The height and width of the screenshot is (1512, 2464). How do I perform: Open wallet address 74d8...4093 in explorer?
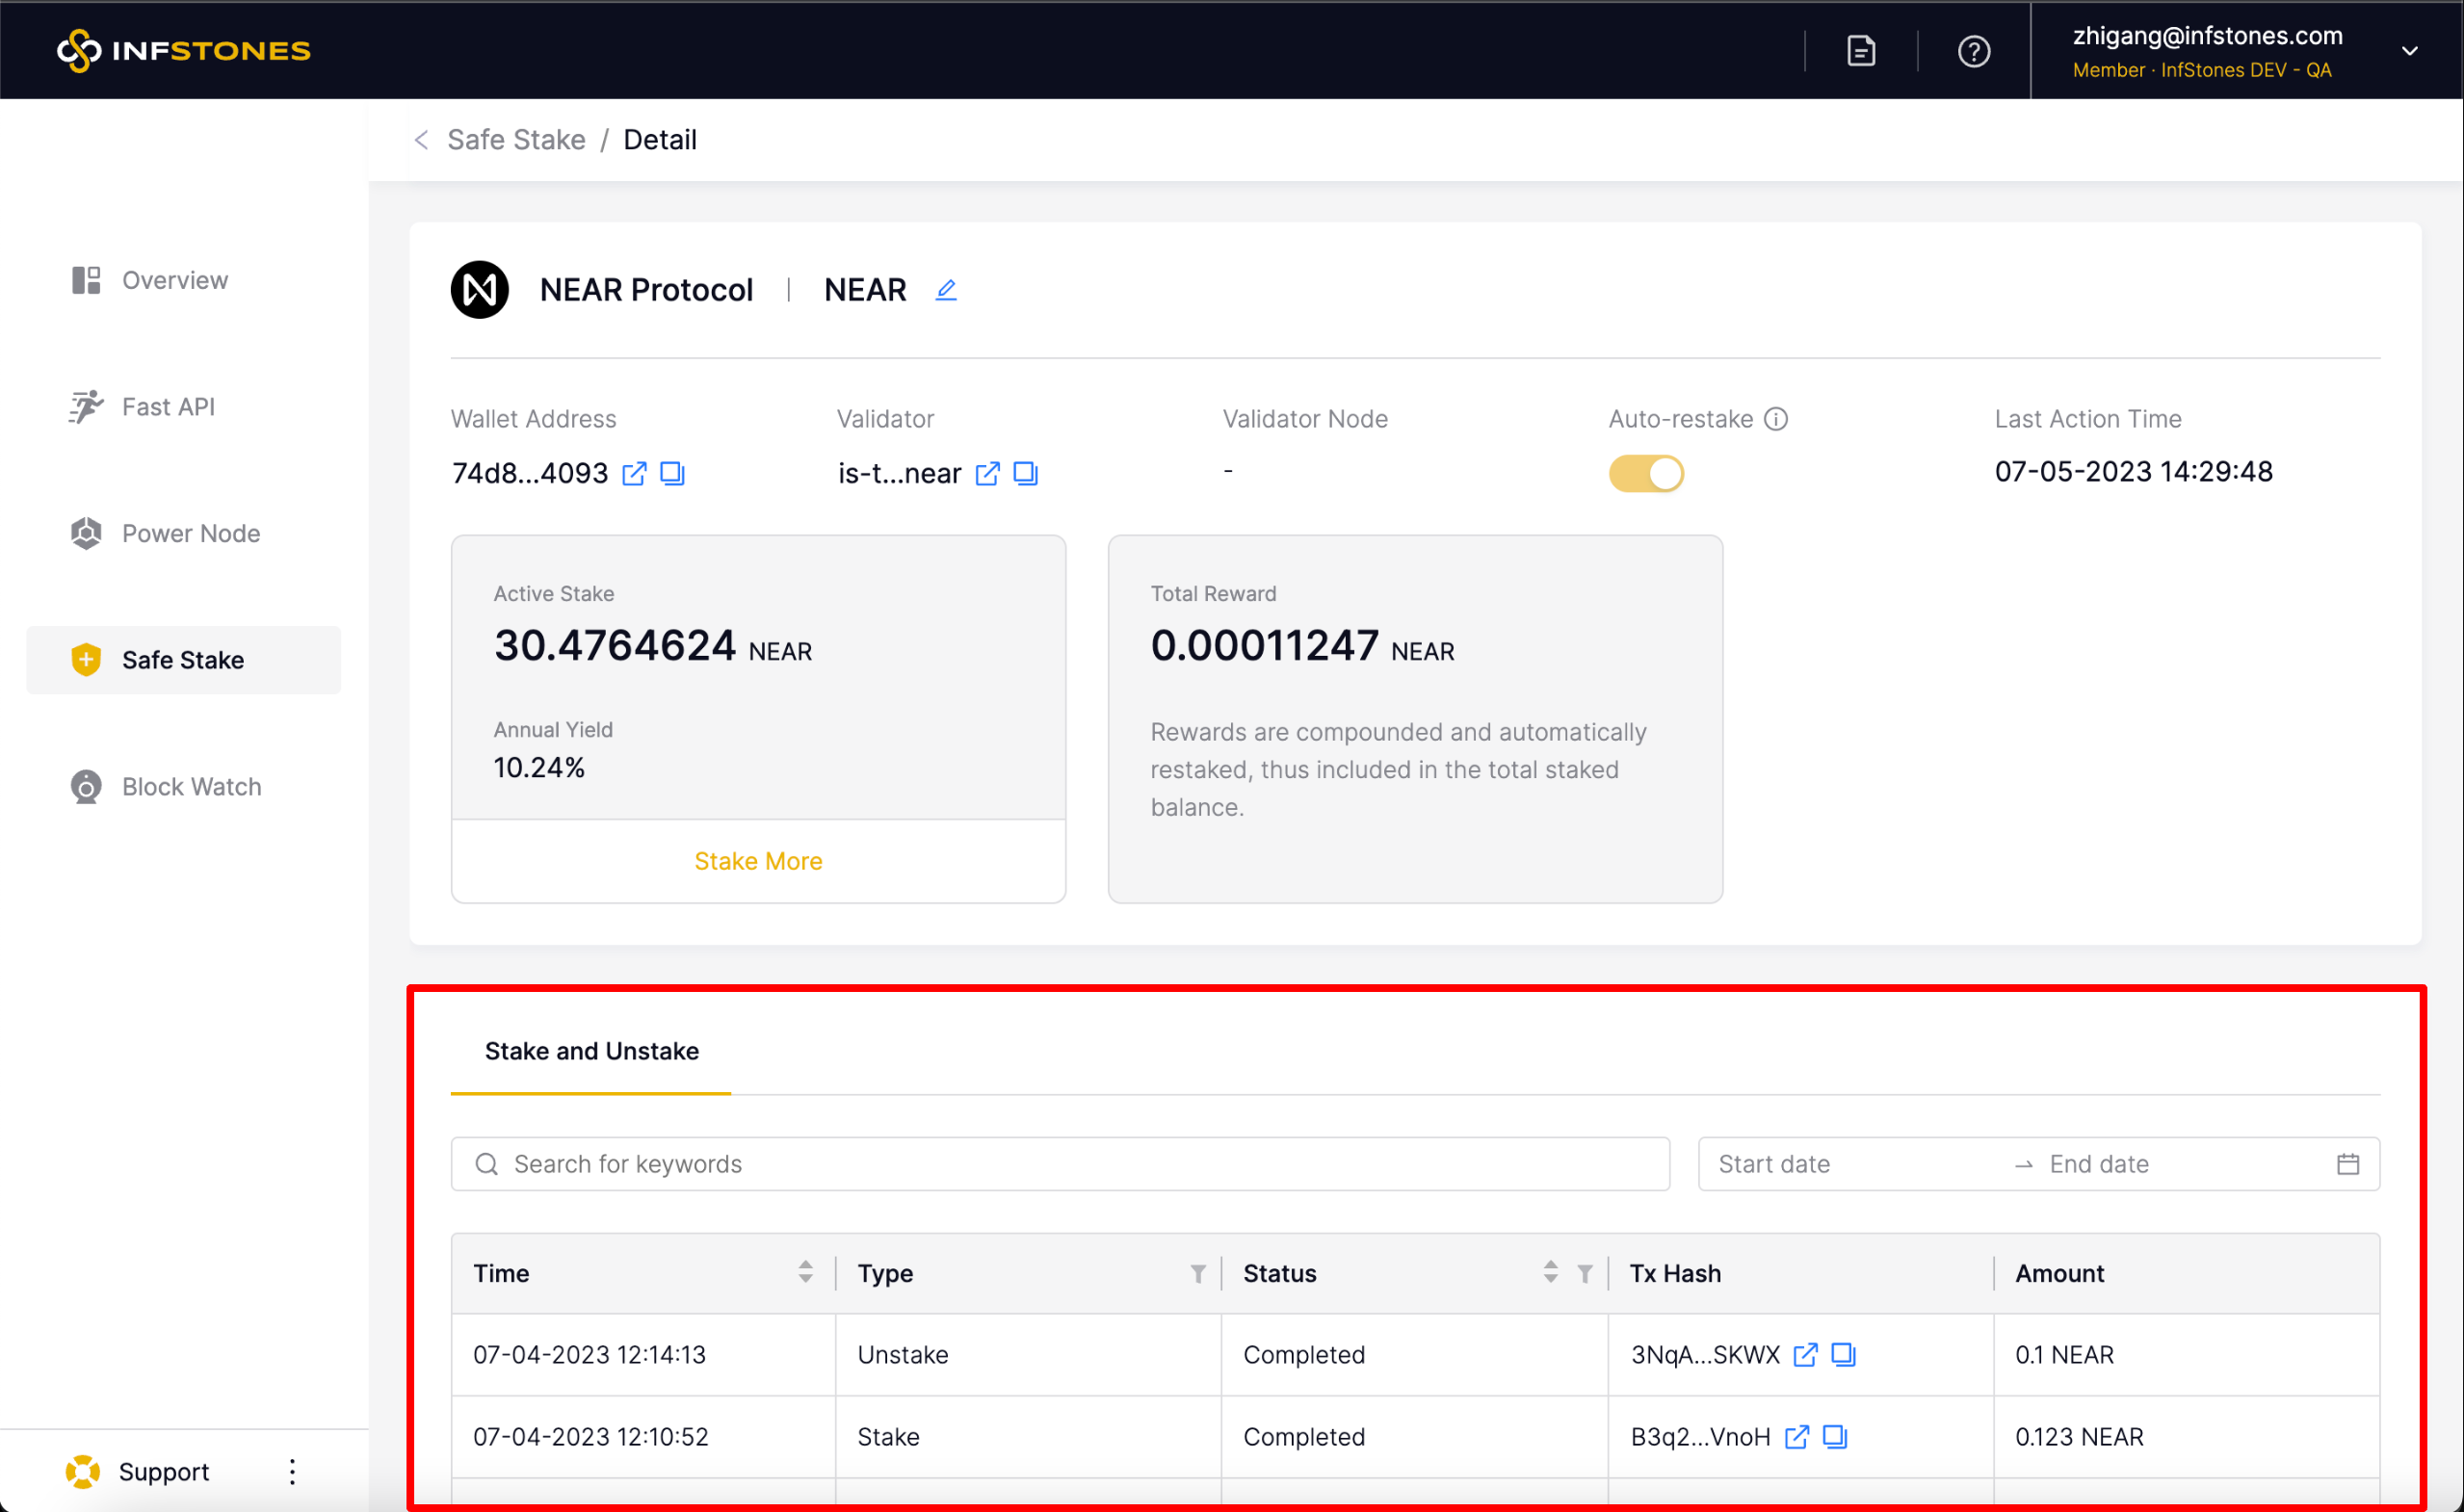[634, 473]
